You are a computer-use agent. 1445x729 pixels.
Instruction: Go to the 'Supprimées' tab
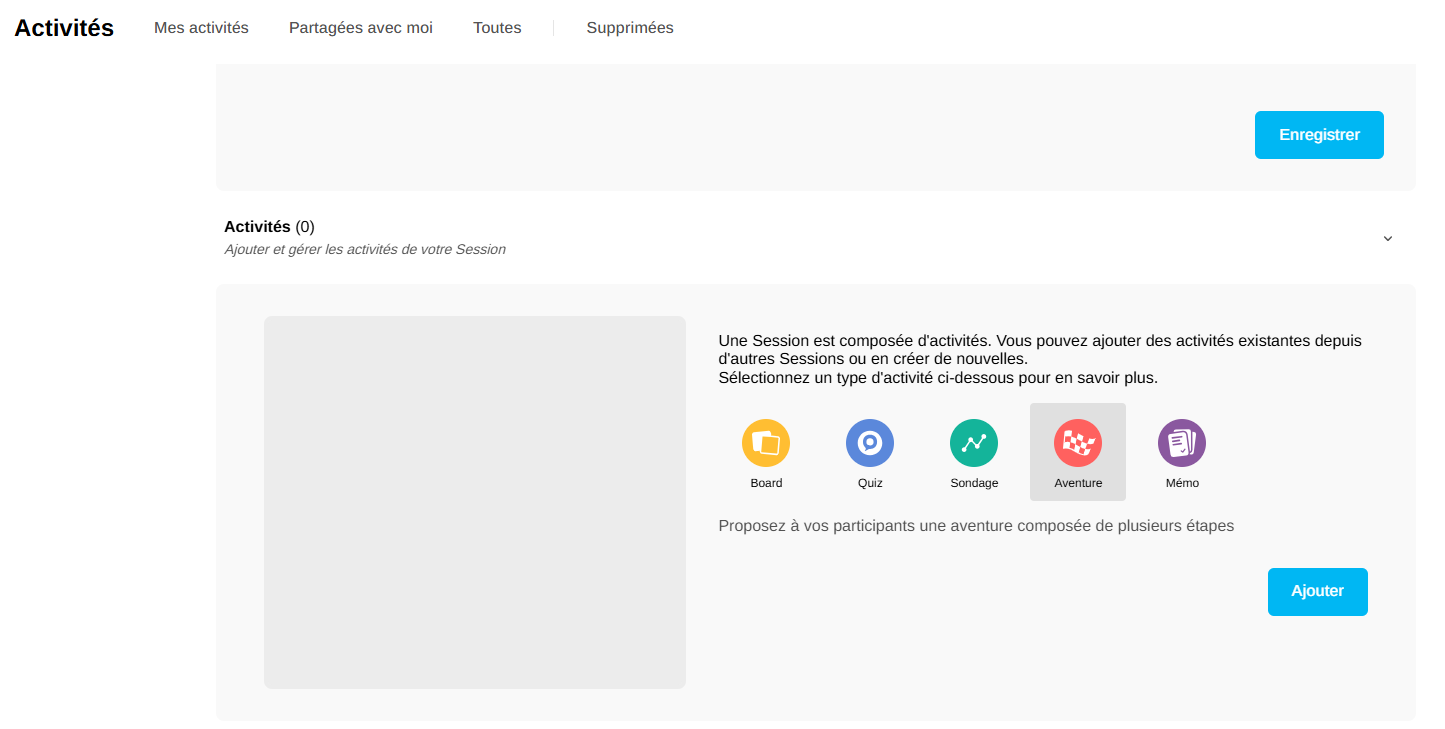pyautogui.click(x=630, y=28)
